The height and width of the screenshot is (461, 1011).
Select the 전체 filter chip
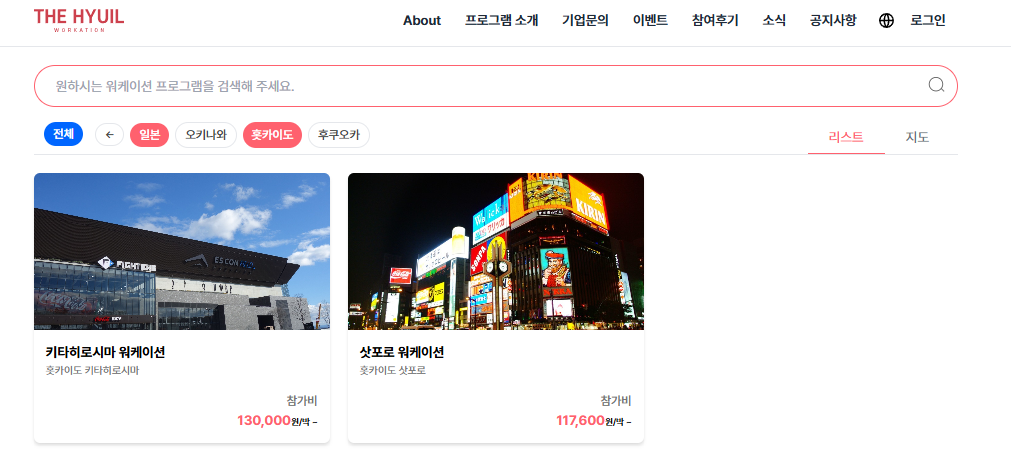point(63,134)
